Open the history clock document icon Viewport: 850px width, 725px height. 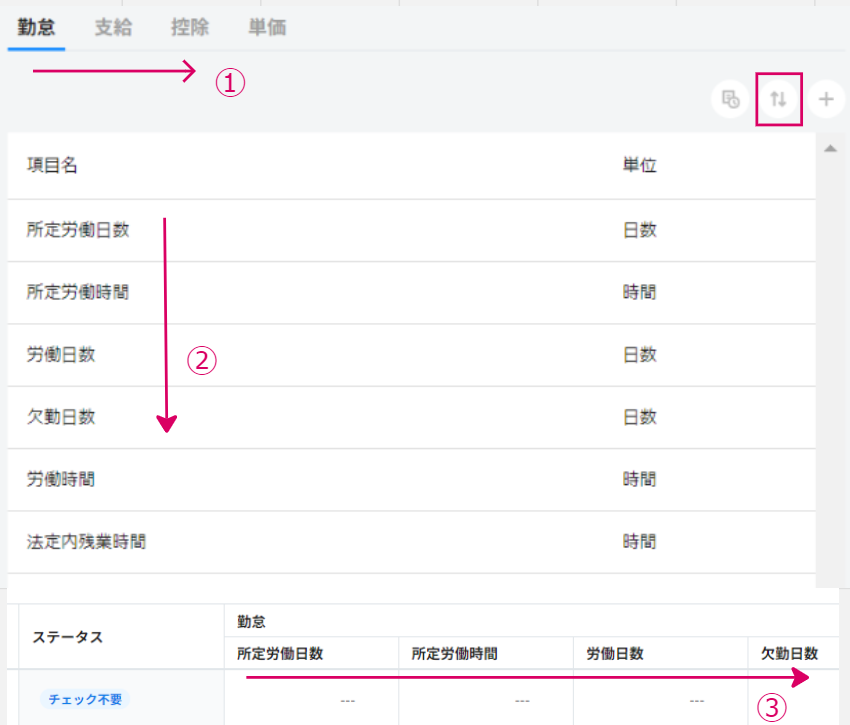730,99
